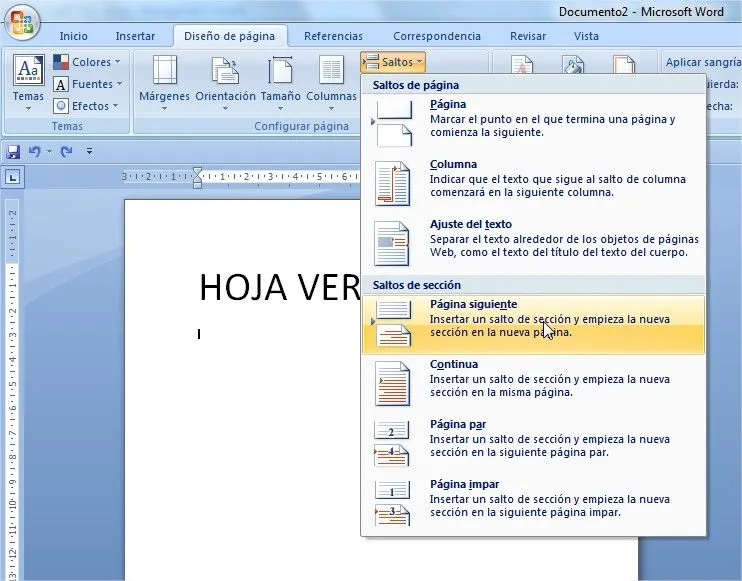
Task: Select the Diseño de página tab
Action: [230, 36]
